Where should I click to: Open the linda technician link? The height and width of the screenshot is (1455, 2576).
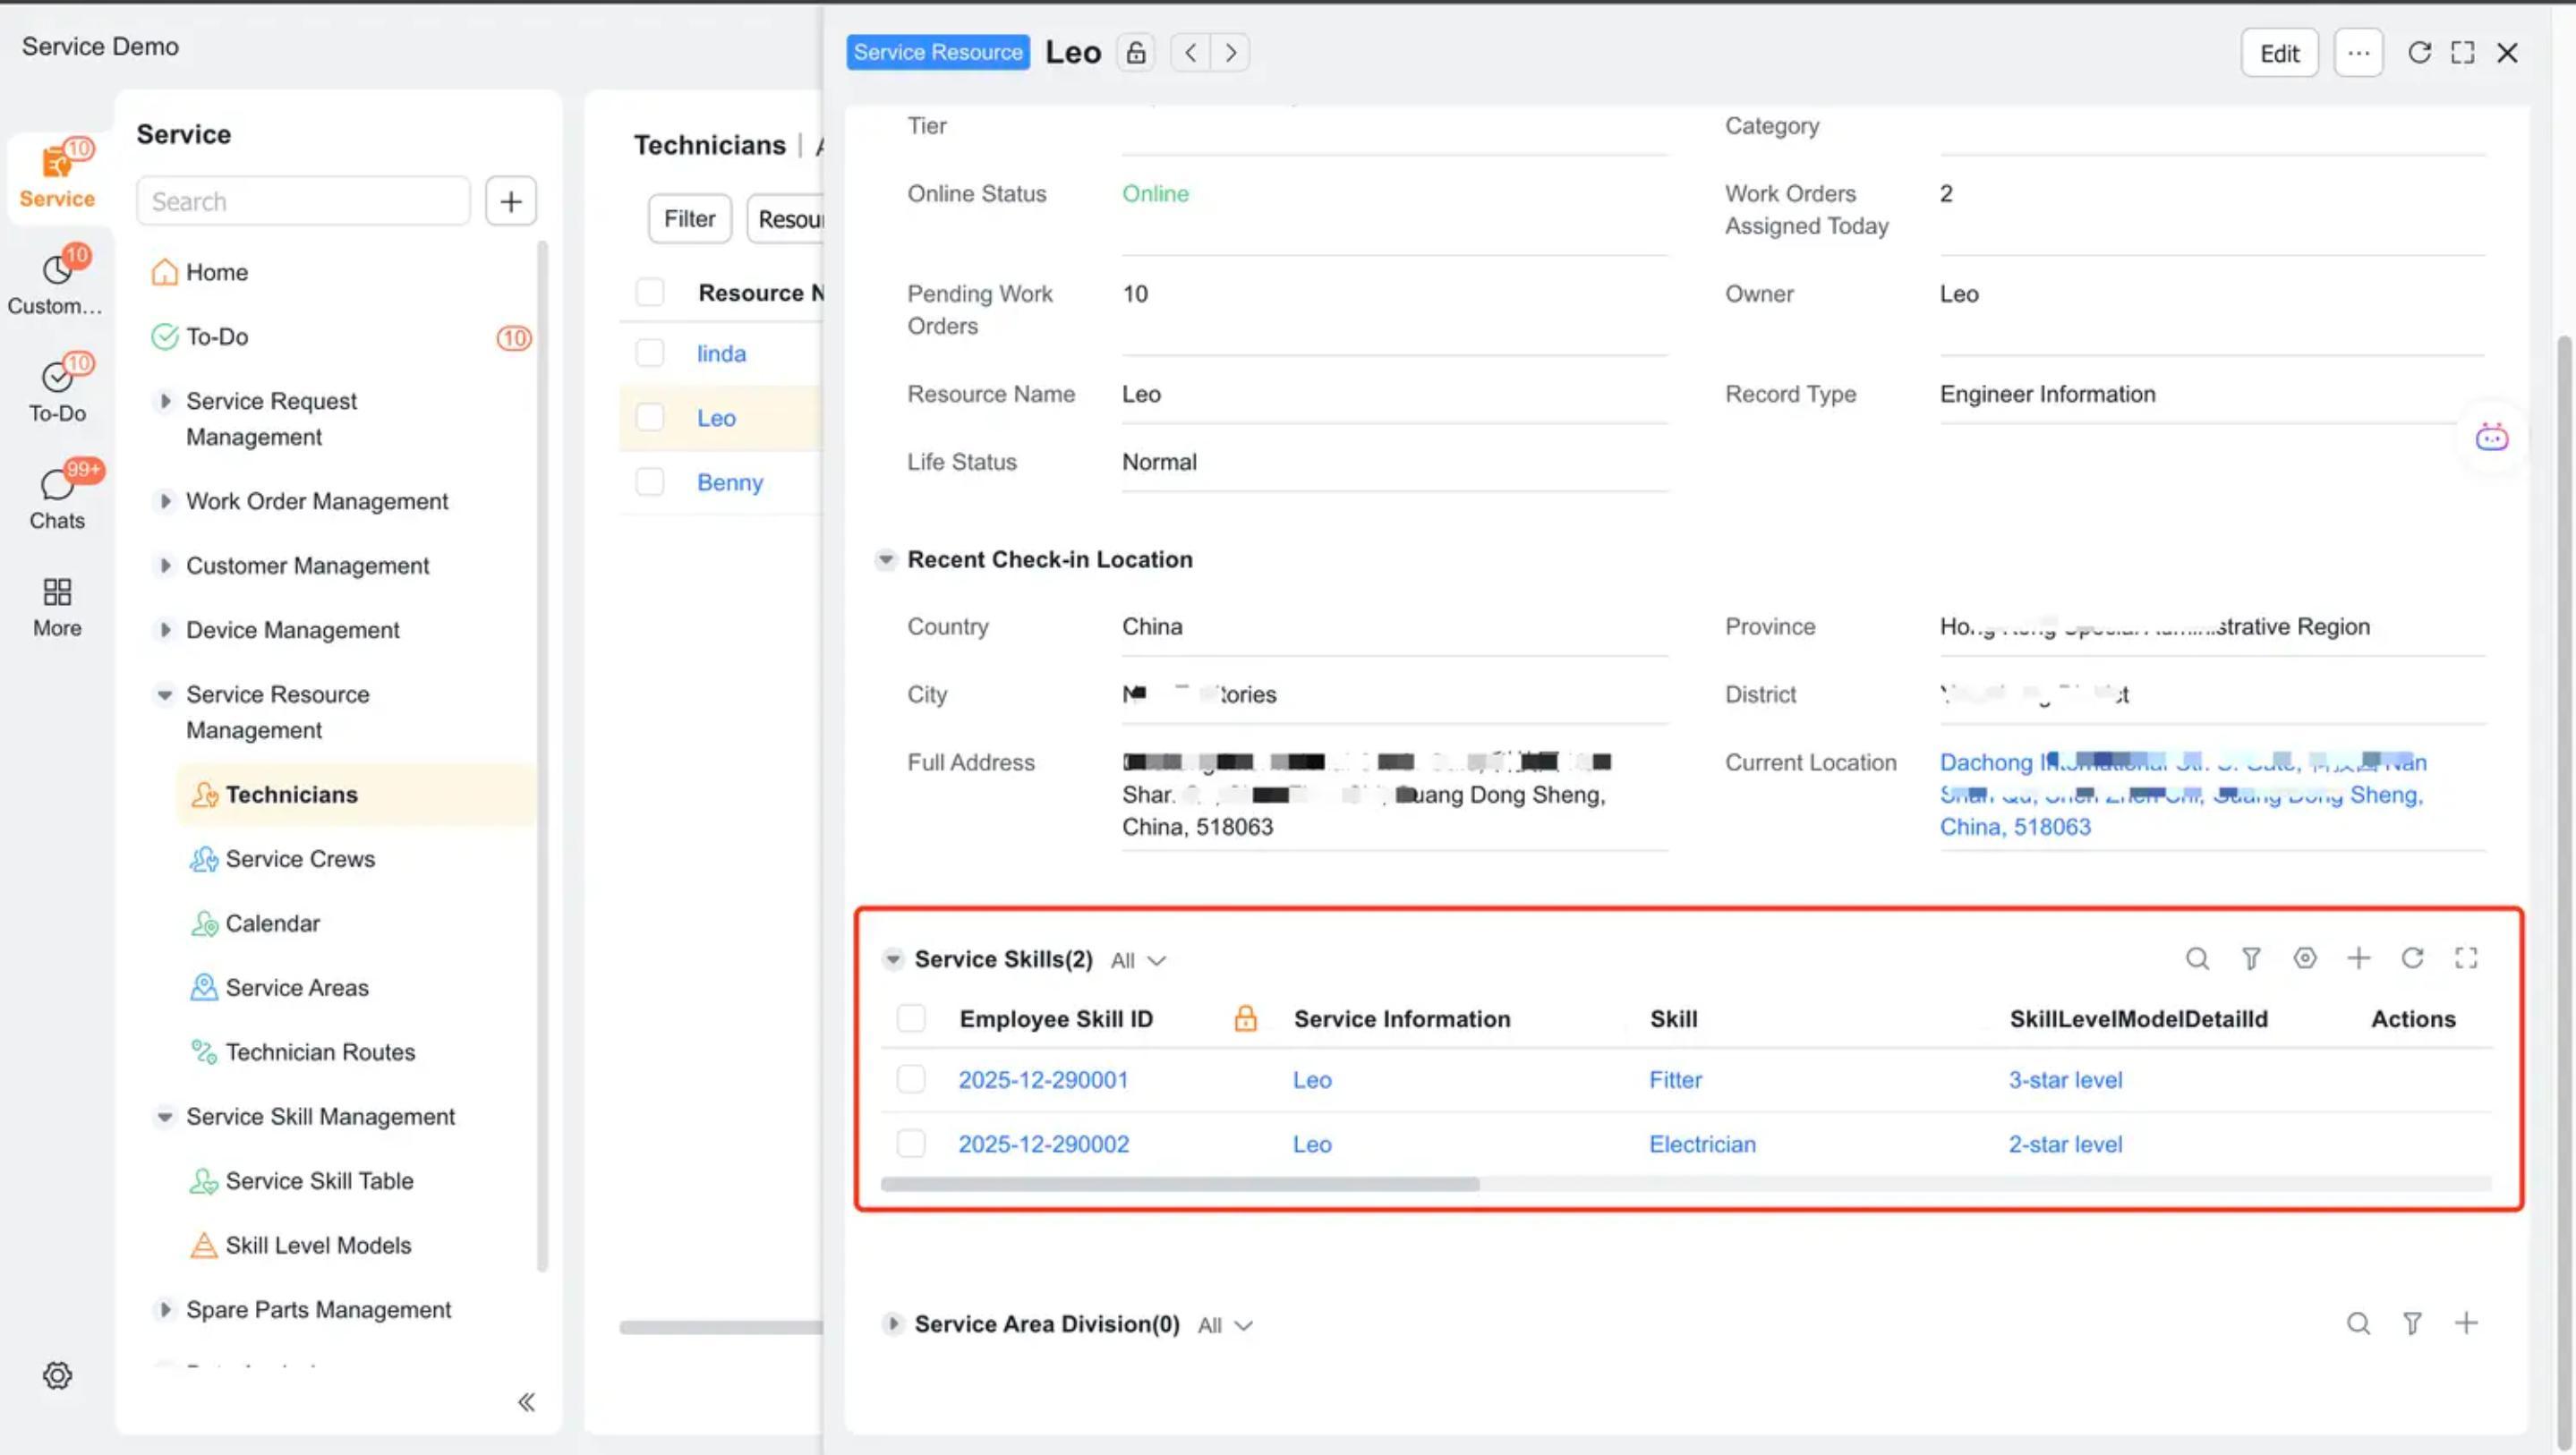(x=721, y=353)
